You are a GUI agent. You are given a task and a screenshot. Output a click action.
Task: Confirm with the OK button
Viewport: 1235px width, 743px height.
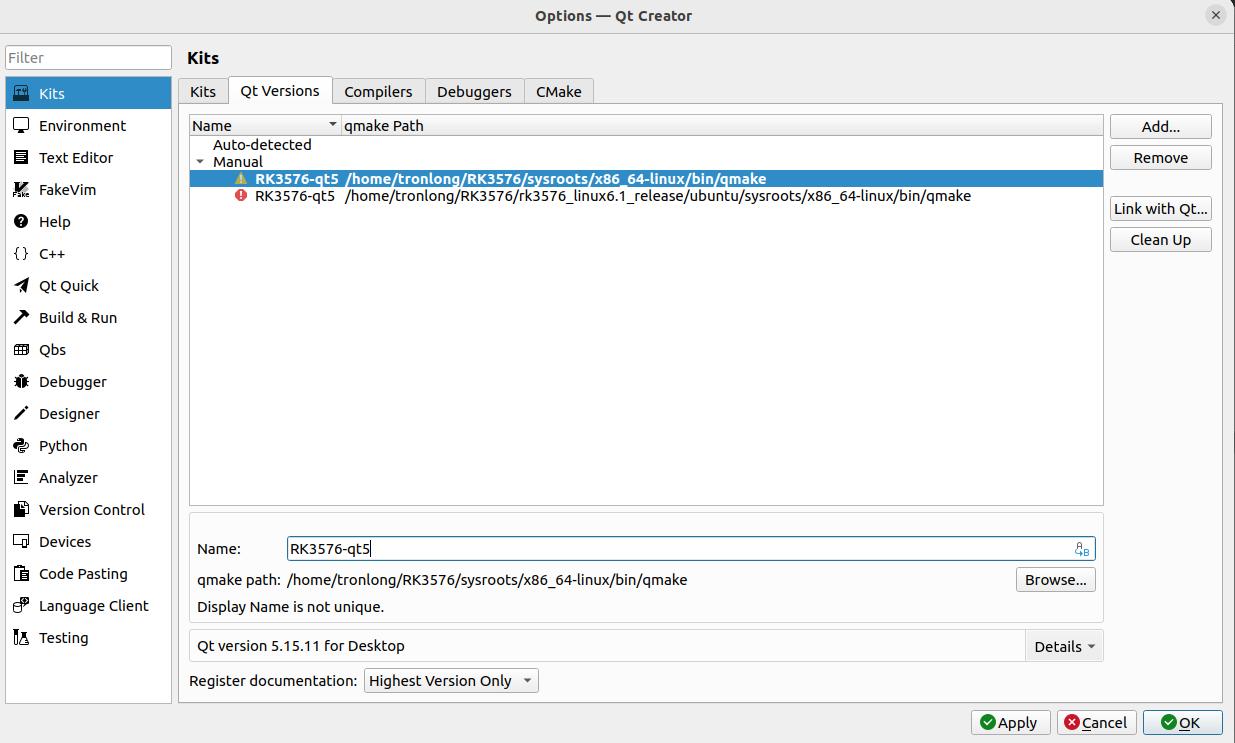pyautogui.click(x=1182, y=722)
